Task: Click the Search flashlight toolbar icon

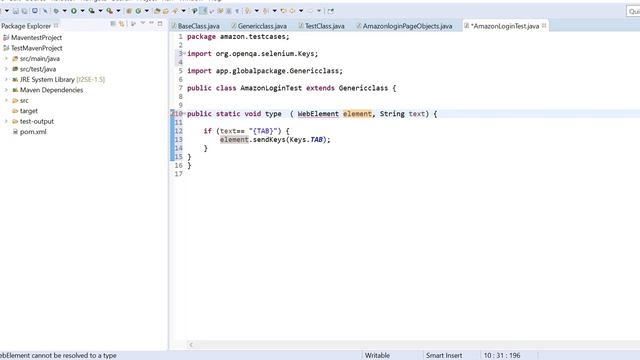Action: [175, 11]
